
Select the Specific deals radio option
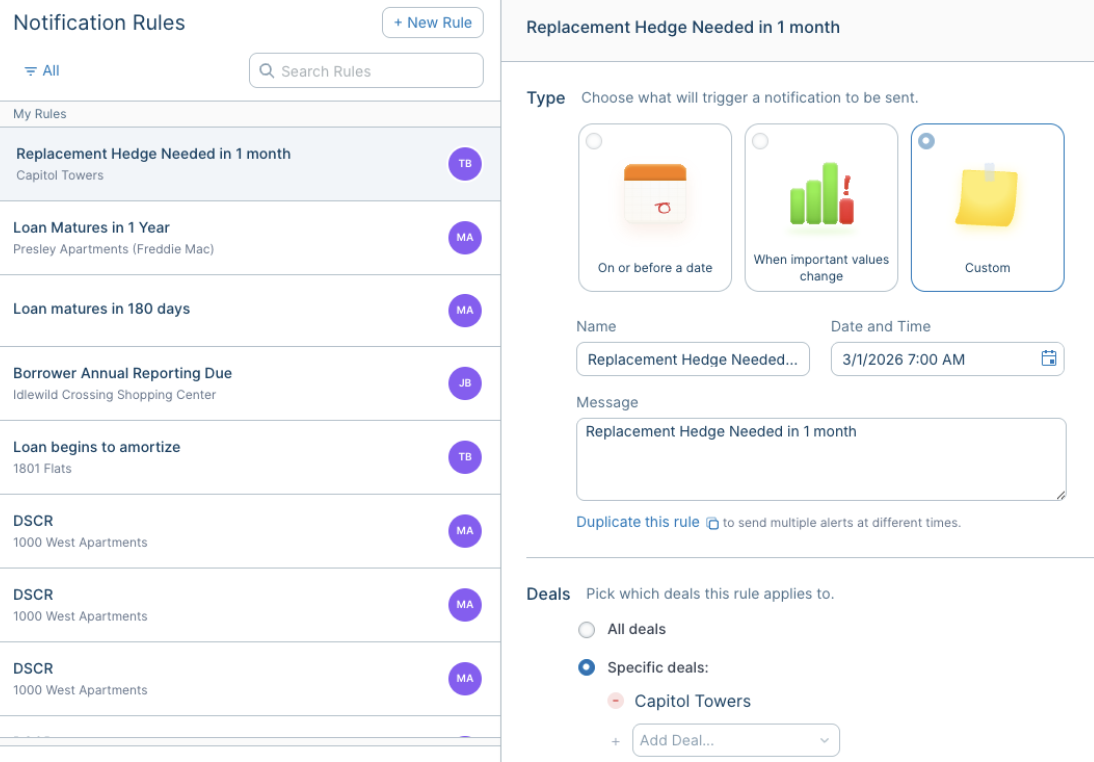[x=587, y=668]
